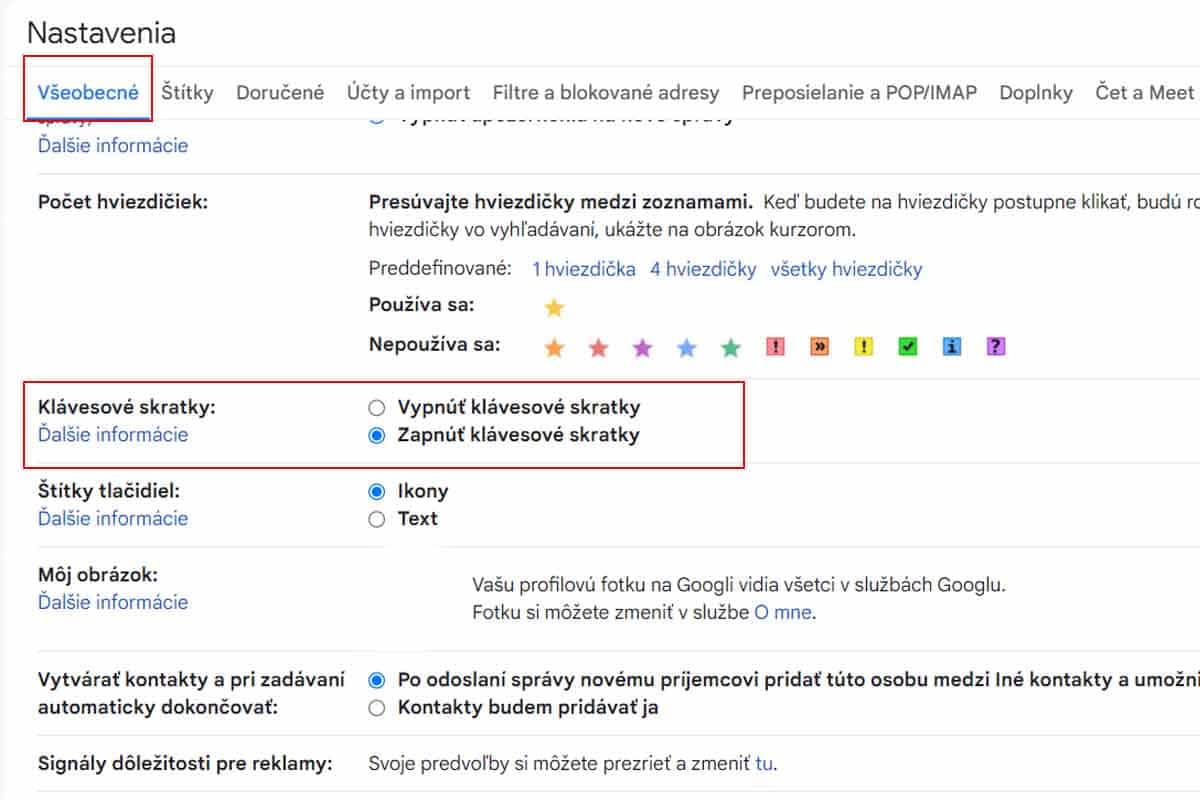This screenshot has height=800, width=1200.
Task: Click the 4 hviezdičky preset link
Action: tap(703, 269)
